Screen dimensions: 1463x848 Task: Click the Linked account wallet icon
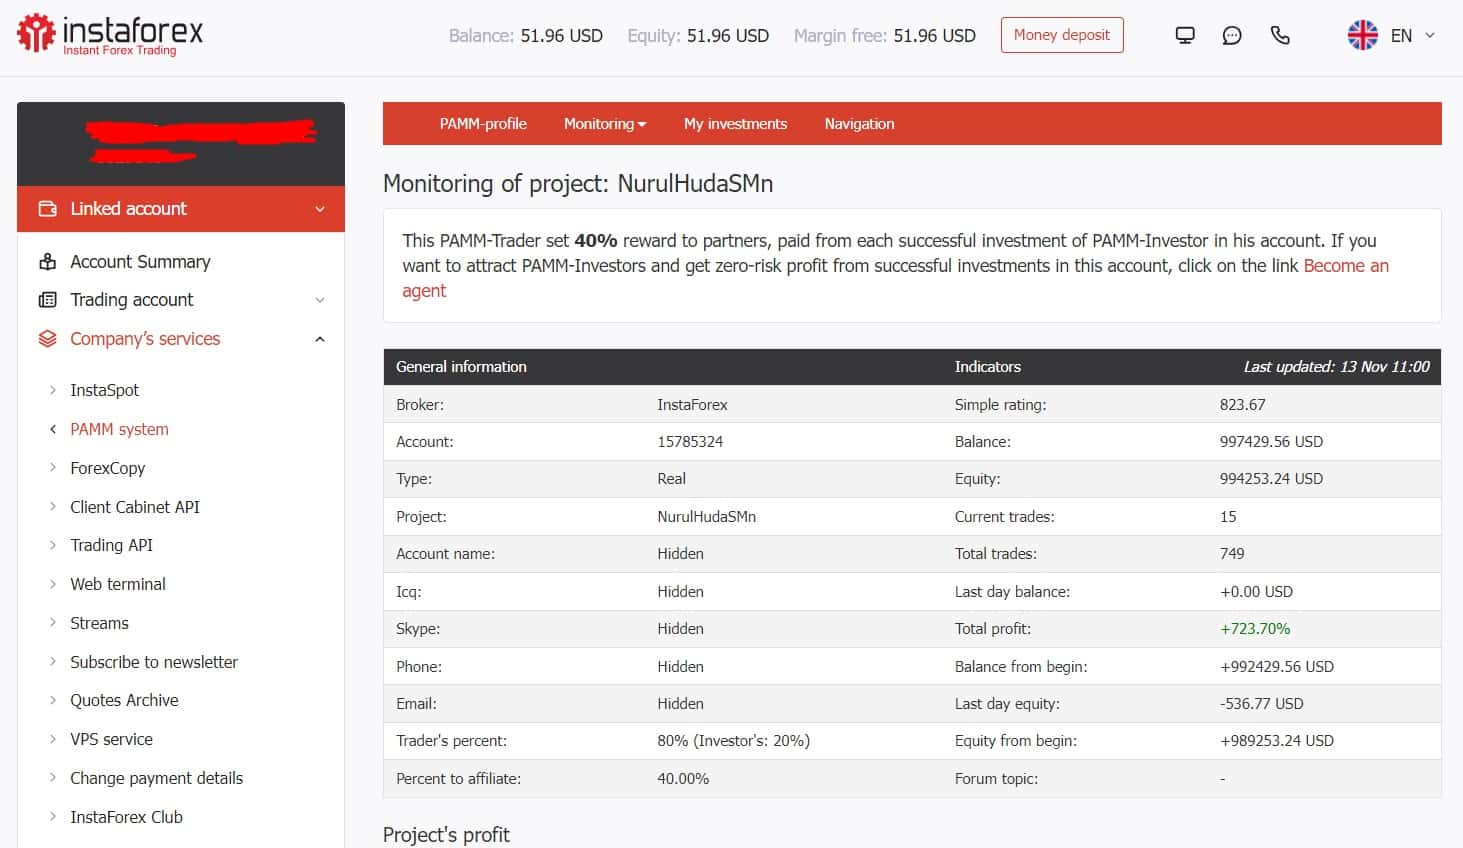(47, 209)
